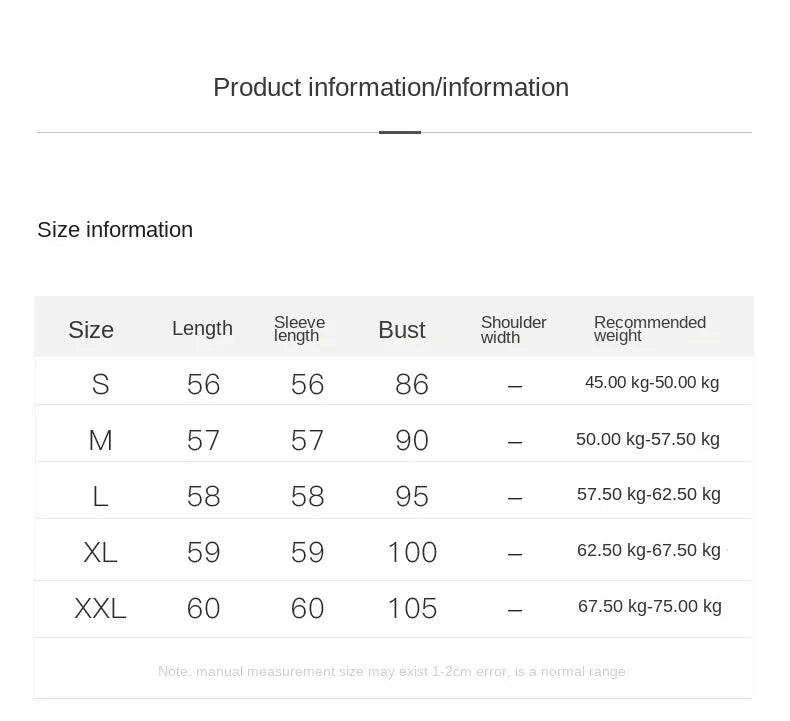Click the weight range 67.50 kg-75.00 kg

[x=650, y=607]
